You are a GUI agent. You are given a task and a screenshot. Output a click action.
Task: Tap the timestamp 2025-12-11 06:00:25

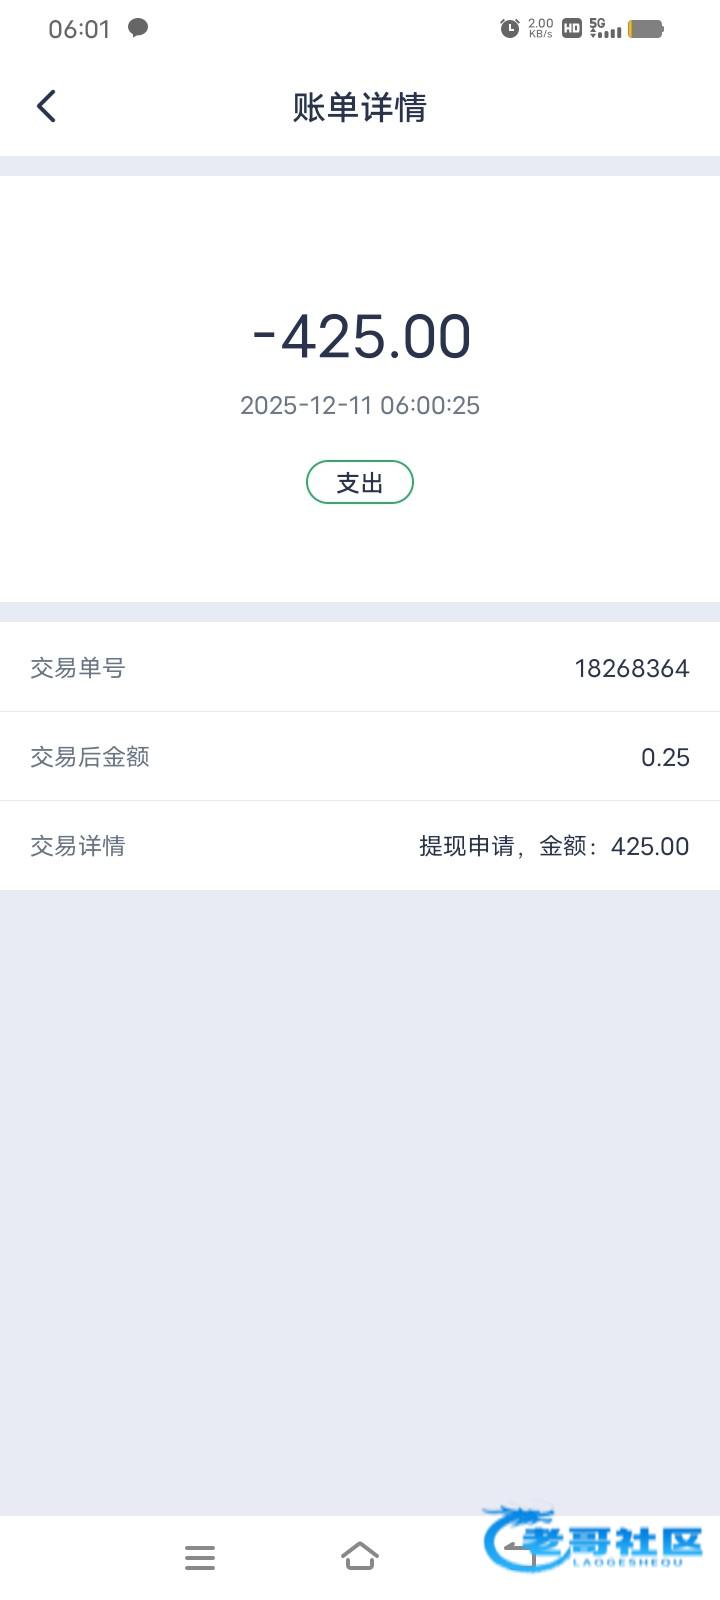360,405
